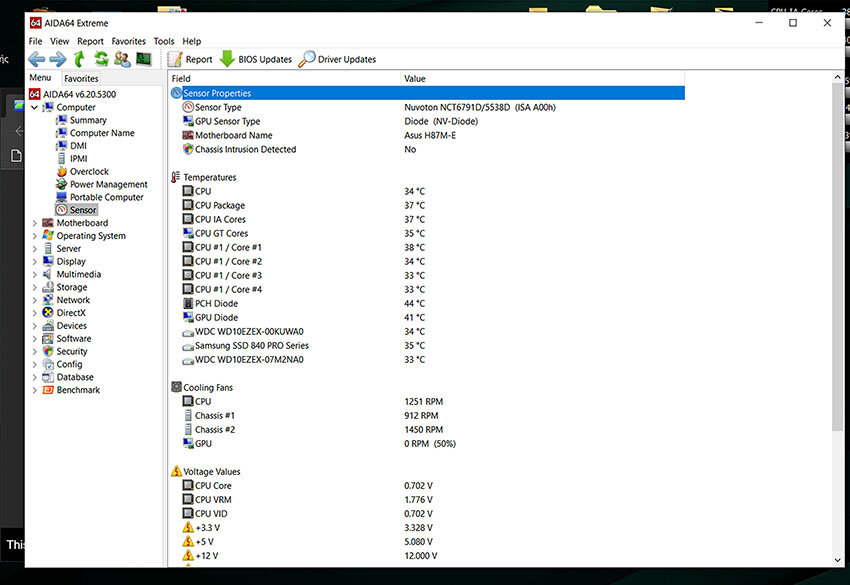The image size is (850, 585).
Task: Expand the Motherboard tree node
Action: coord(36,223)
